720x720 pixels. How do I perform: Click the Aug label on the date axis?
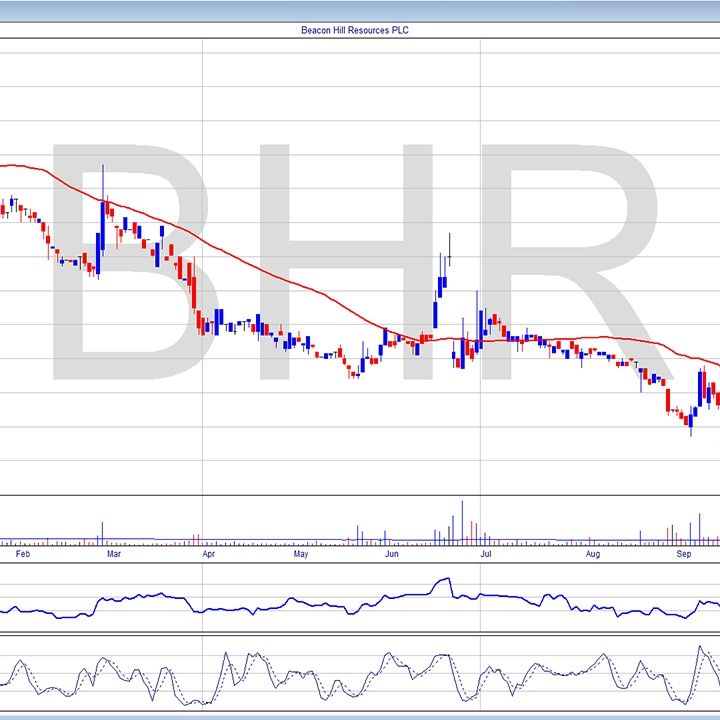point(592,553)
